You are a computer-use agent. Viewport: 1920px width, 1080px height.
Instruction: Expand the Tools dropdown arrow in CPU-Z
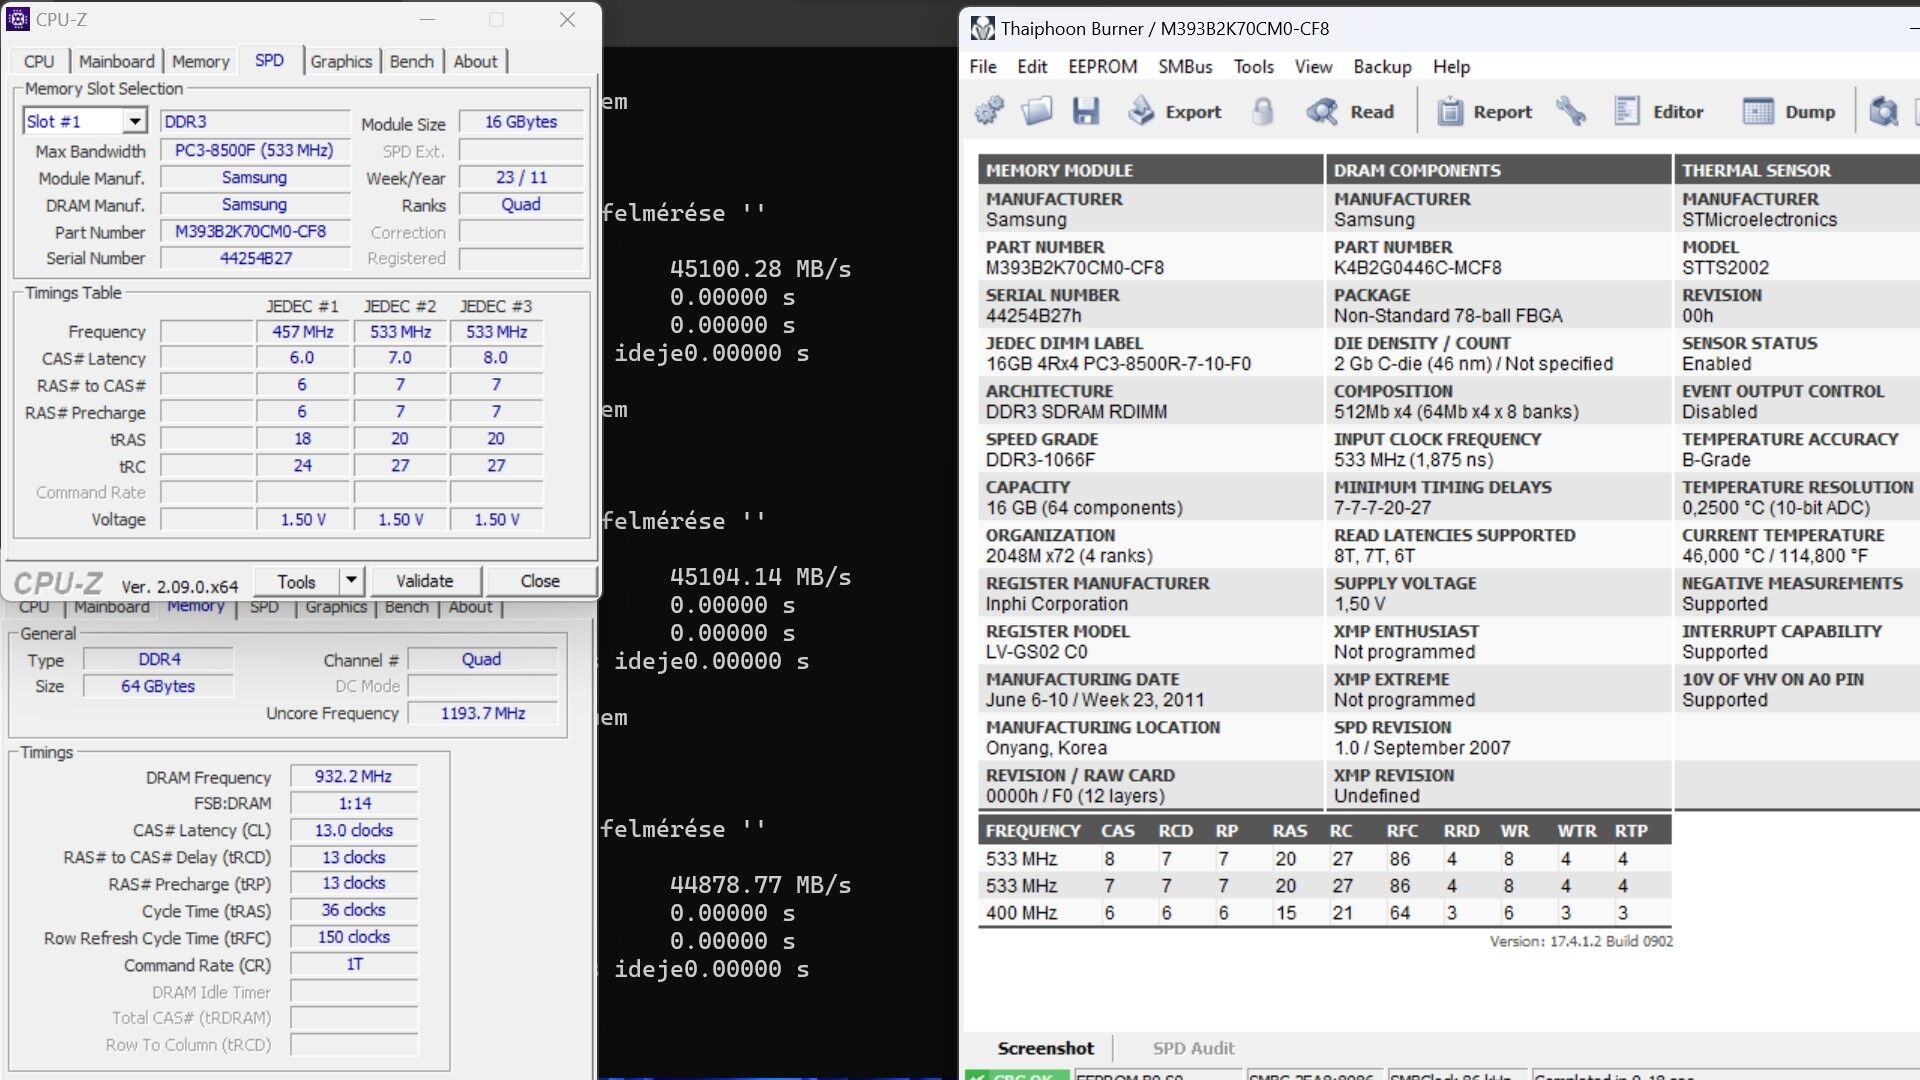(351, 580)
